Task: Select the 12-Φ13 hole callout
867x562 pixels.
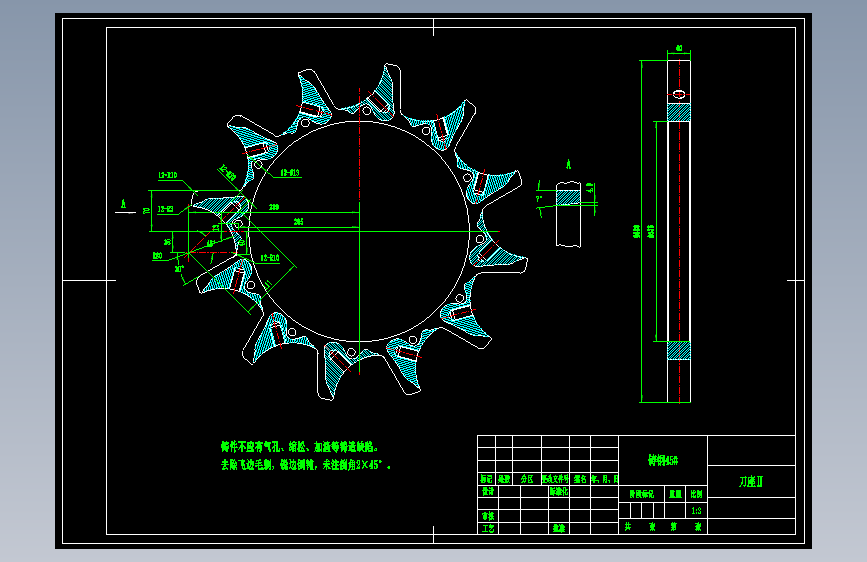Action: point(290,173)
